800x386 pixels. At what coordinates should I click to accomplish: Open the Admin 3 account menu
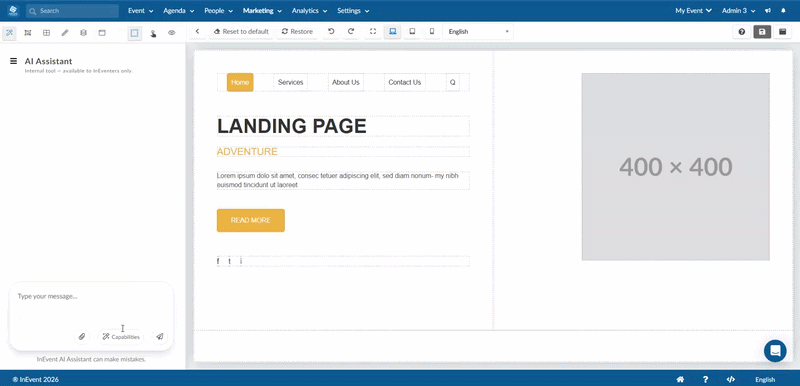(x=738, y=11)
